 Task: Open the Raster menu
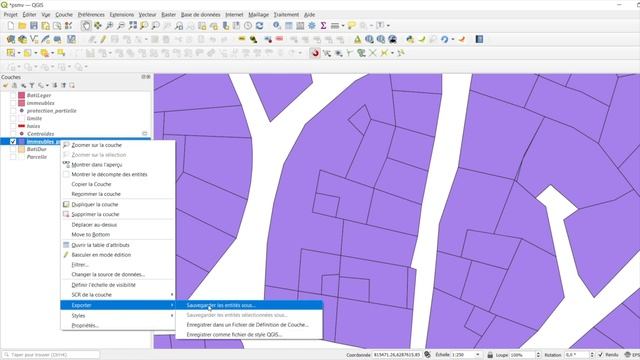coord(169,15)
